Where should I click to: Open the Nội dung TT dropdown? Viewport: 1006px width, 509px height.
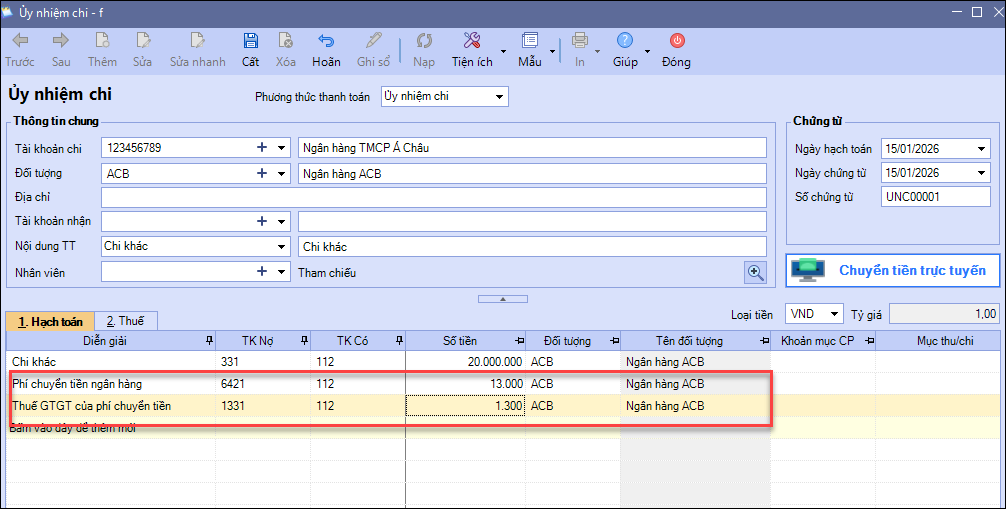pos(281,246)
